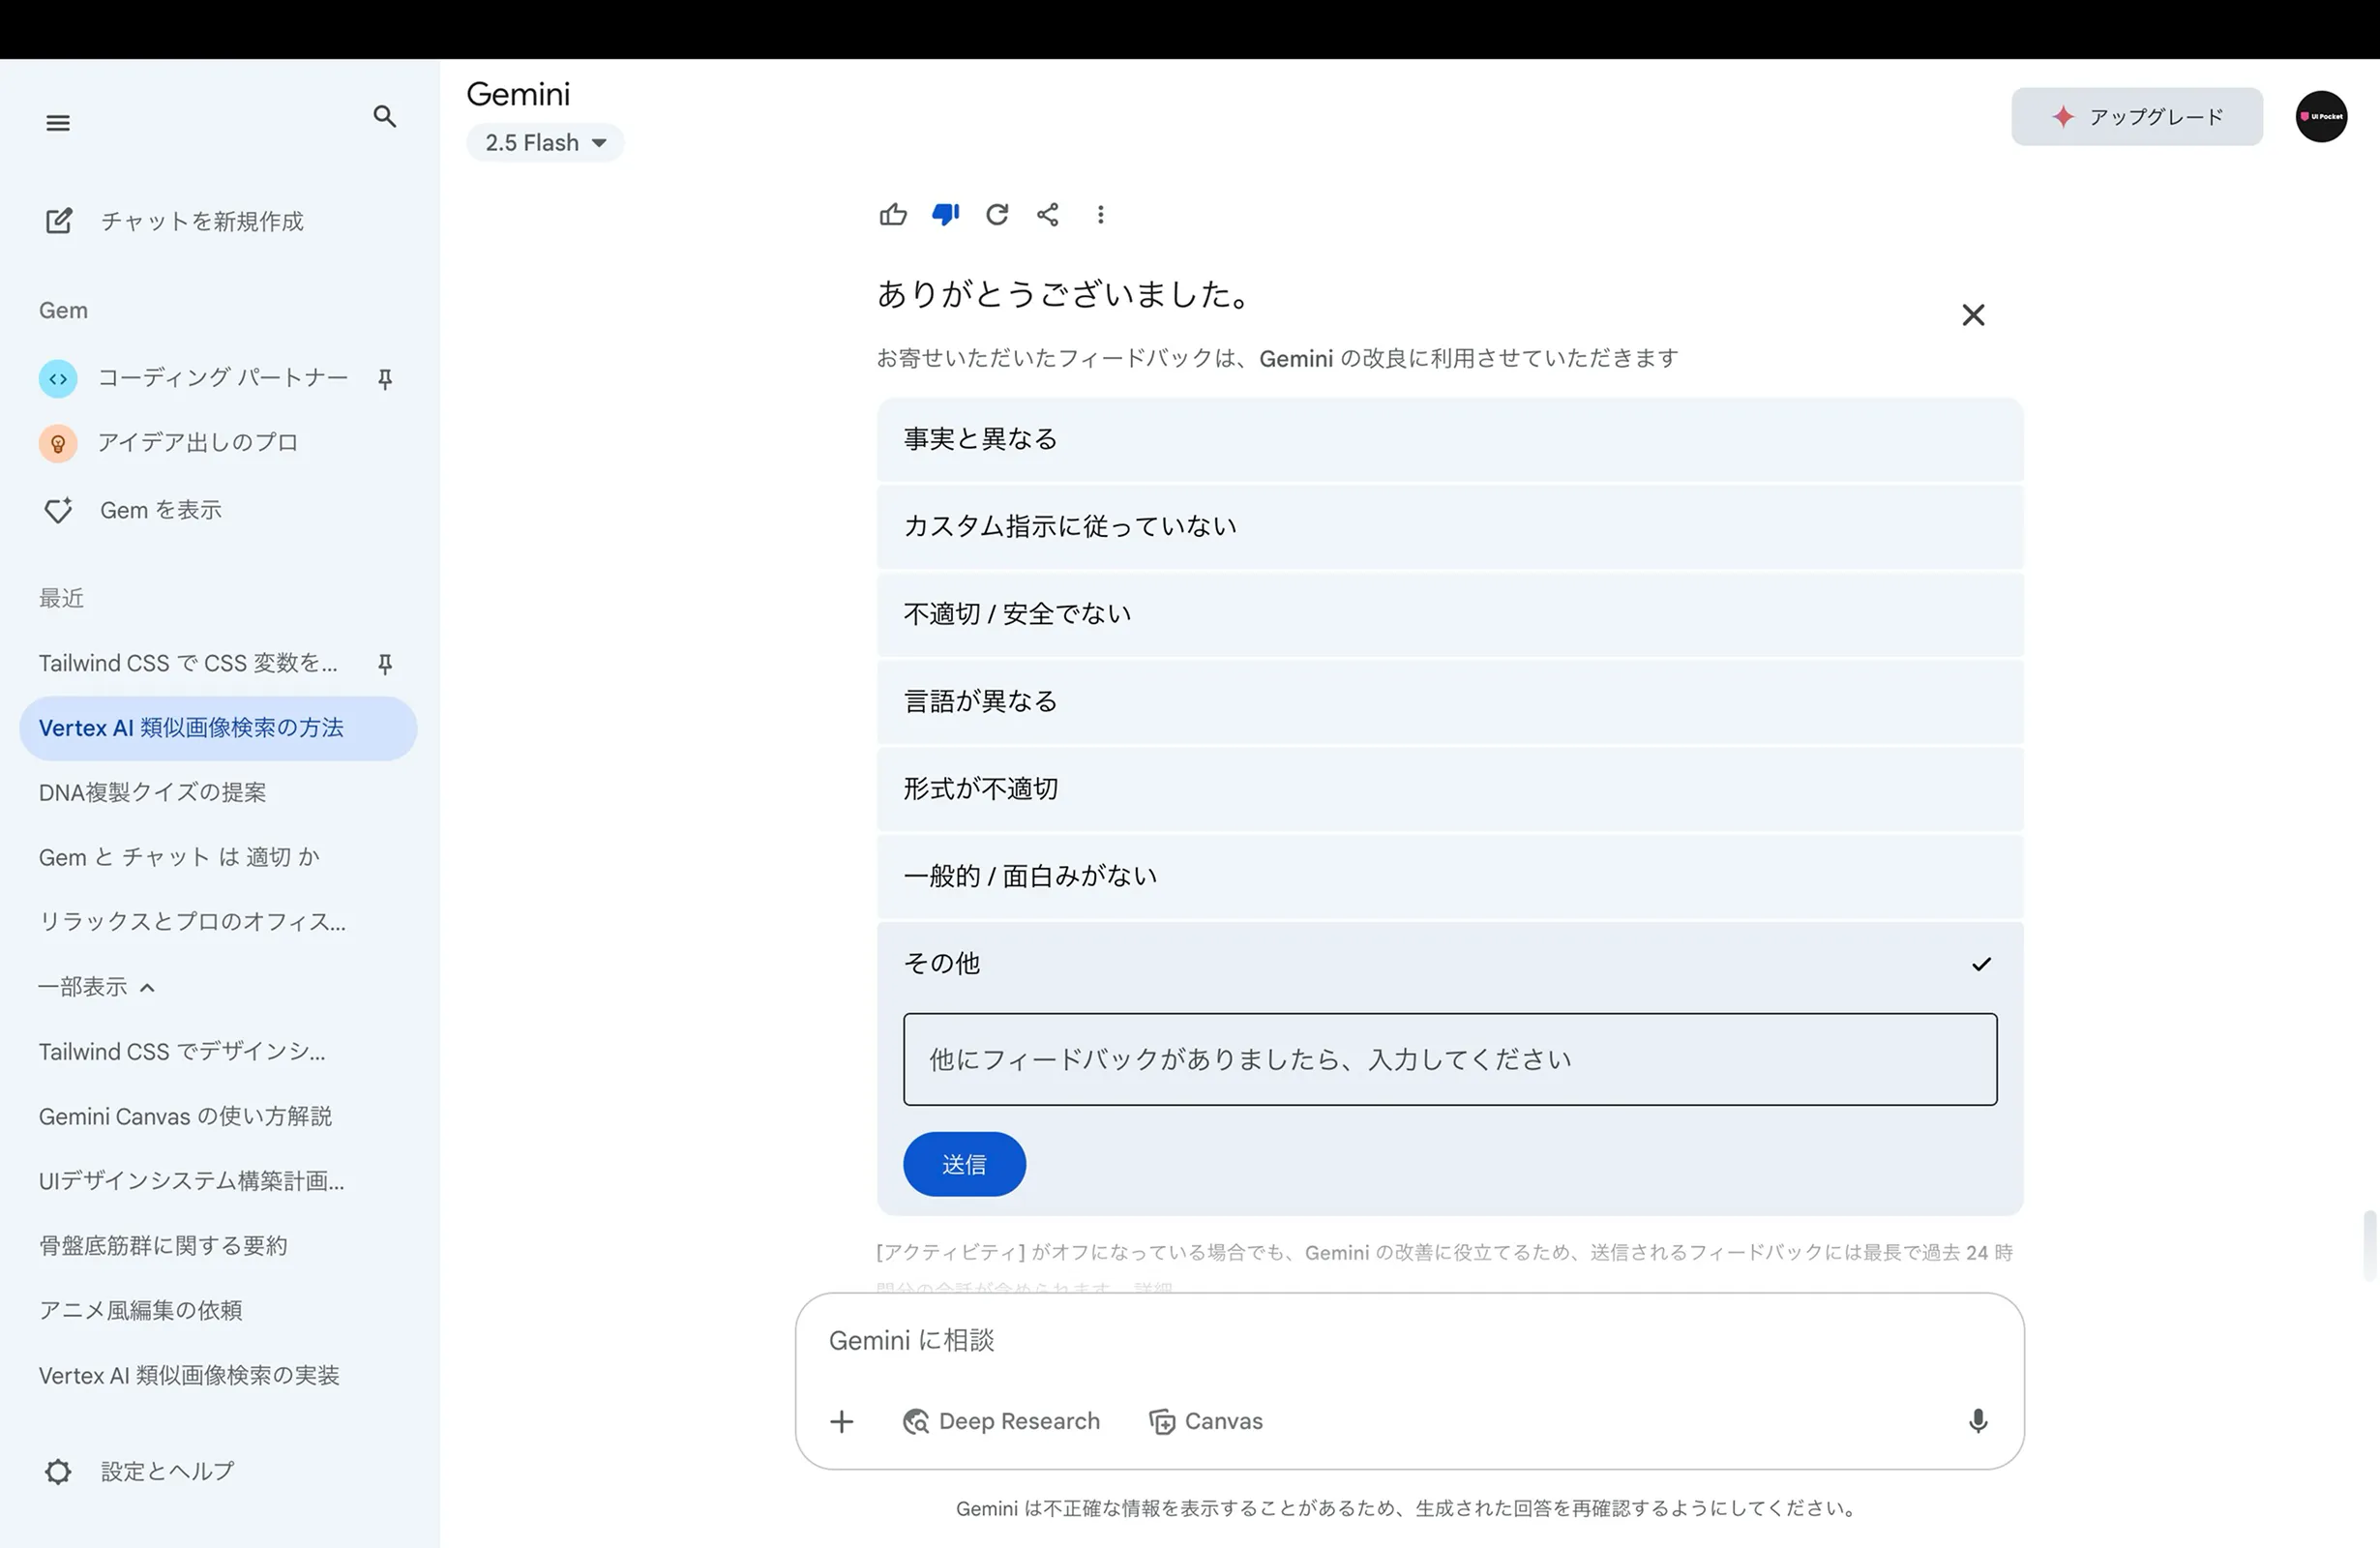This screenshot has height=1548, width=2380.
Task: Click the sidebar search magnifier icon
Action: (x=385, y=116)
